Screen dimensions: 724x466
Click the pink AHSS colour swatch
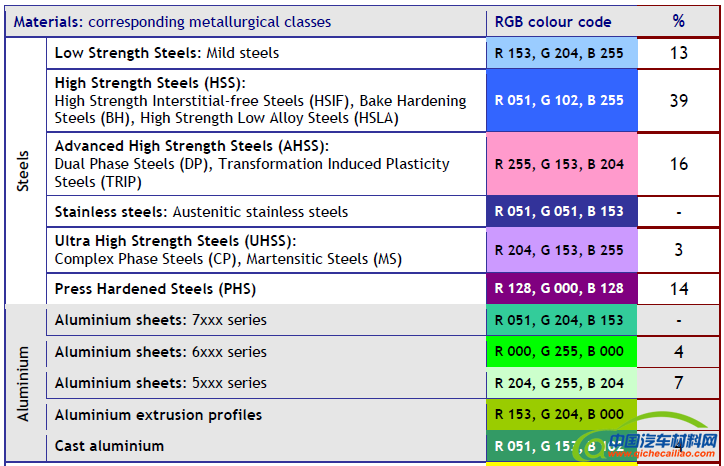tap(561, 164)
